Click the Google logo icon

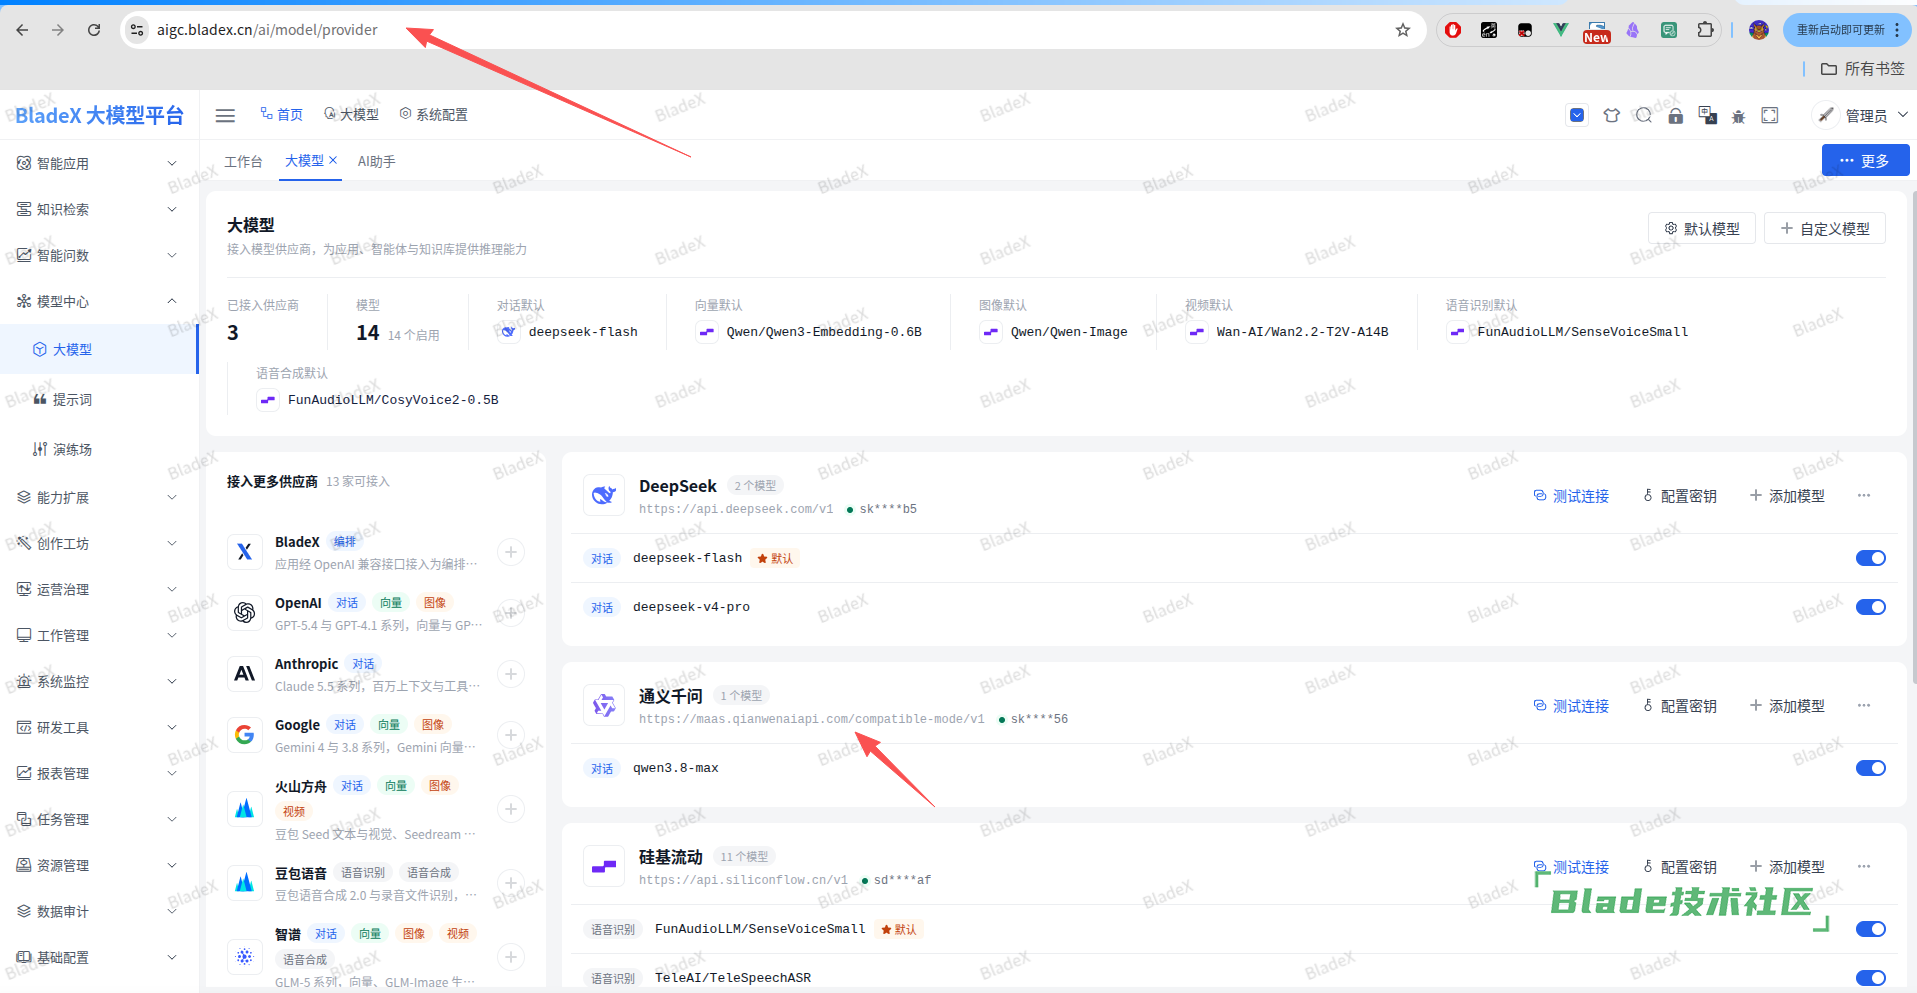click(245, 735)
